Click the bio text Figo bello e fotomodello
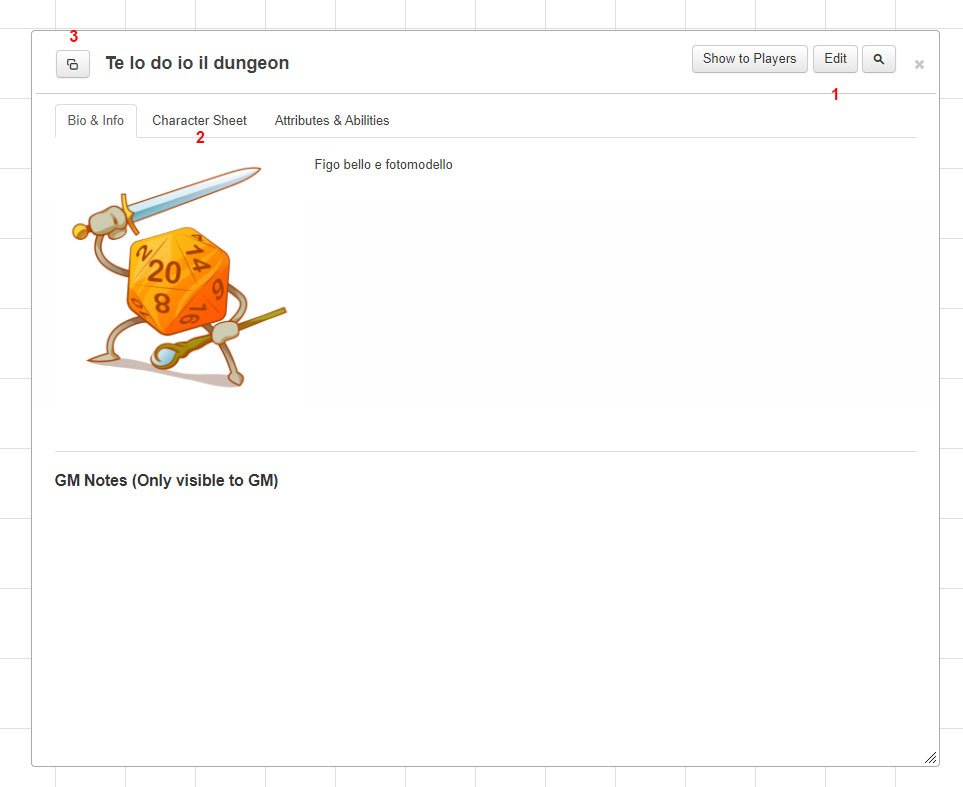The image size is (963, 787). 383,165
